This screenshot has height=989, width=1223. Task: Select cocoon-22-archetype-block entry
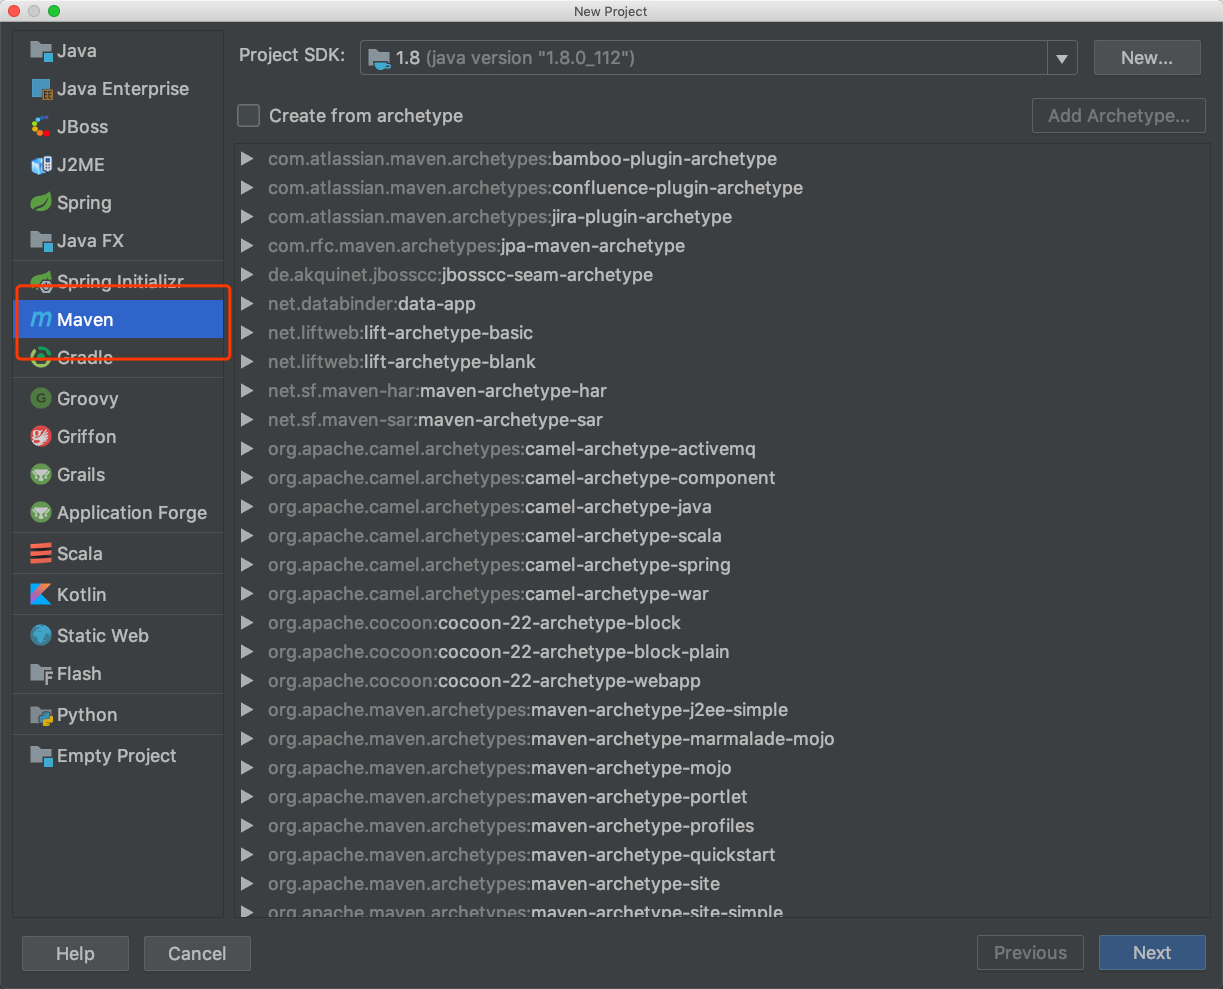[474, 623]
